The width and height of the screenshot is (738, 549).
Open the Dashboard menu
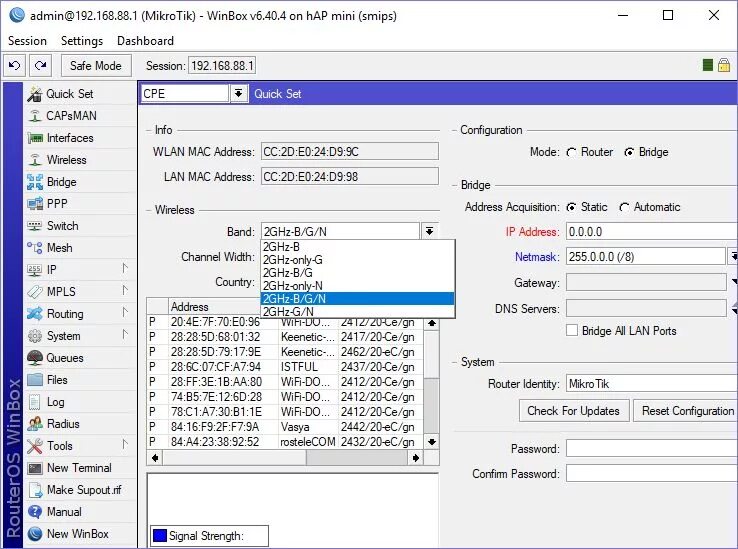145,41
